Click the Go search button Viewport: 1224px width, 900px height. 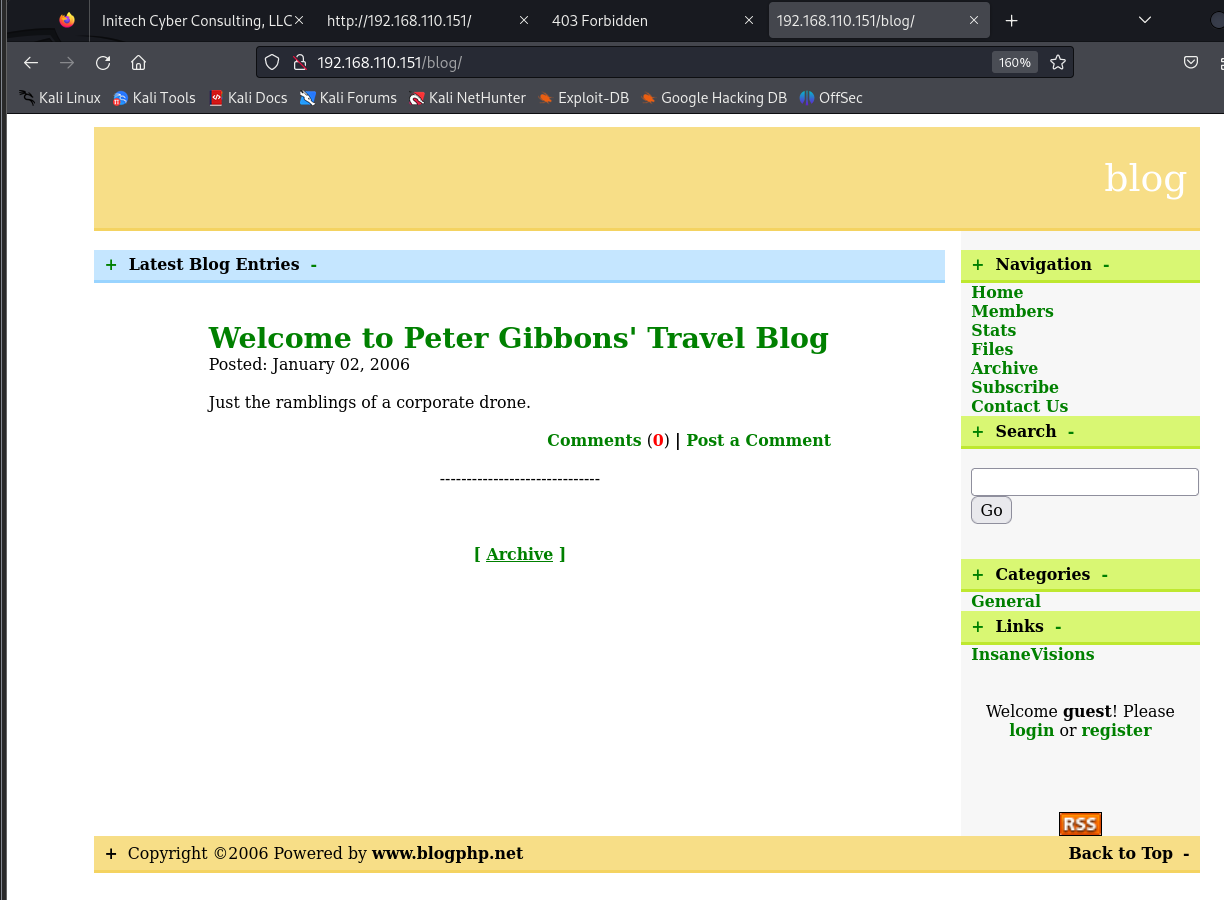coord(991,510)
